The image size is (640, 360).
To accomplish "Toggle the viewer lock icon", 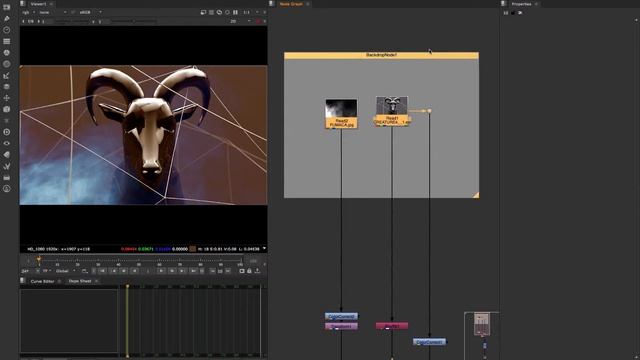I will click(x=249, y=271).
